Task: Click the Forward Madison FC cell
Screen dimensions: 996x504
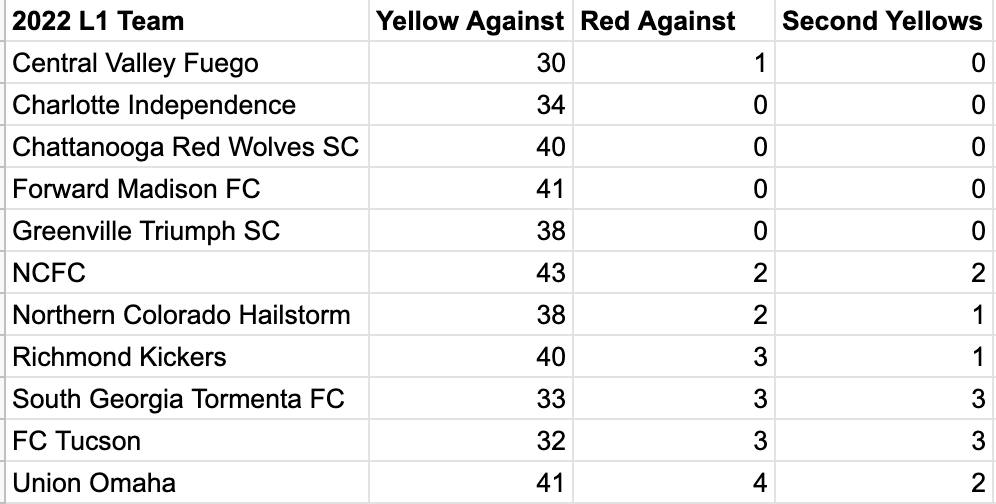Action: [x=136, y=189]
